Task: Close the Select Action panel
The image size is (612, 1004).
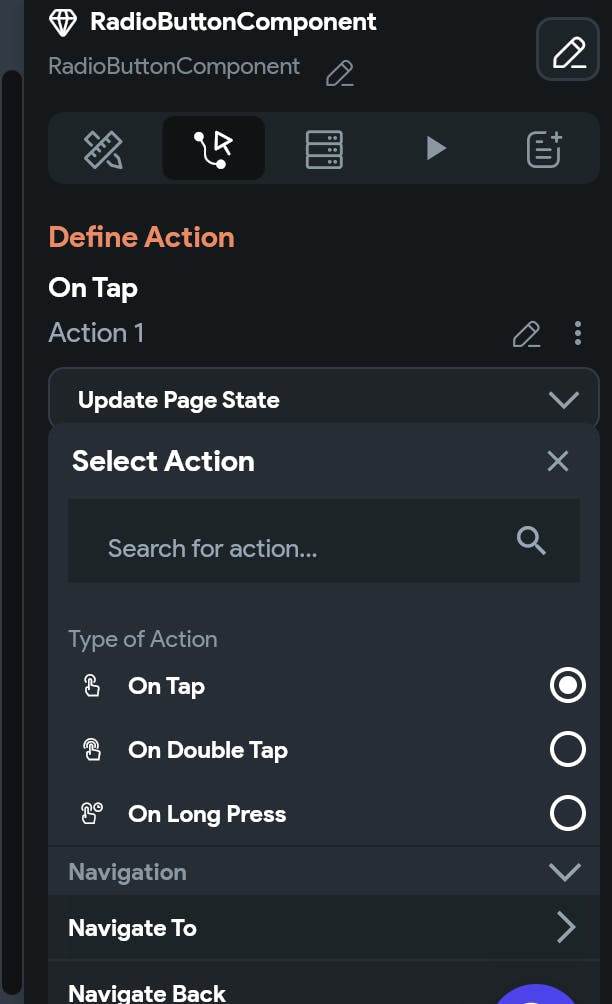Action: pyautogui.click(x=557, y=461)
